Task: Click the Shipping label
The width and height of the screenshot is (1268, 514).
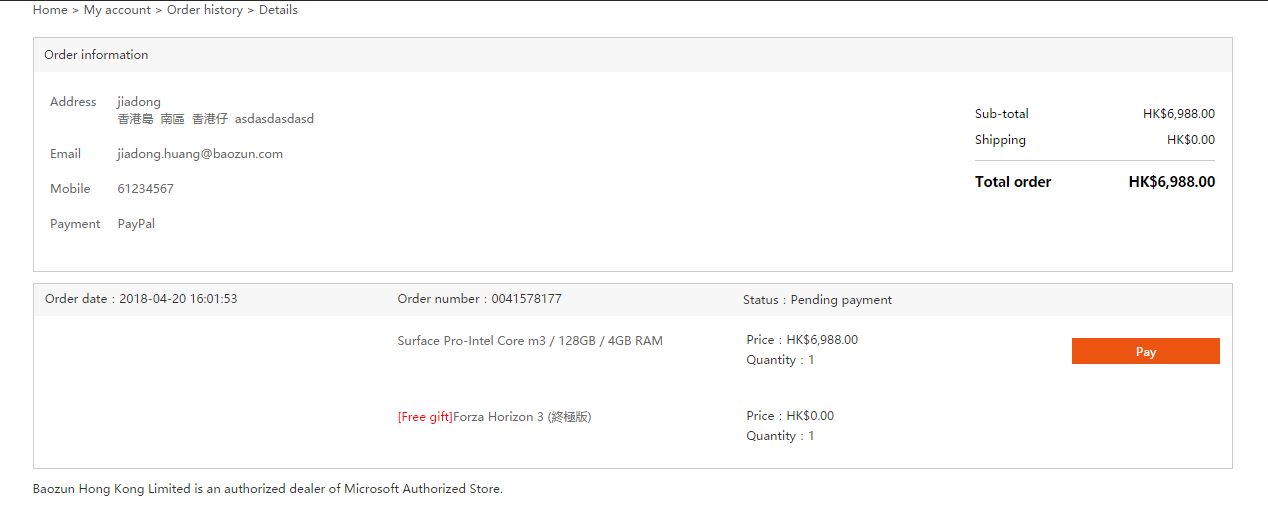Action: (x=1000, y=140)
